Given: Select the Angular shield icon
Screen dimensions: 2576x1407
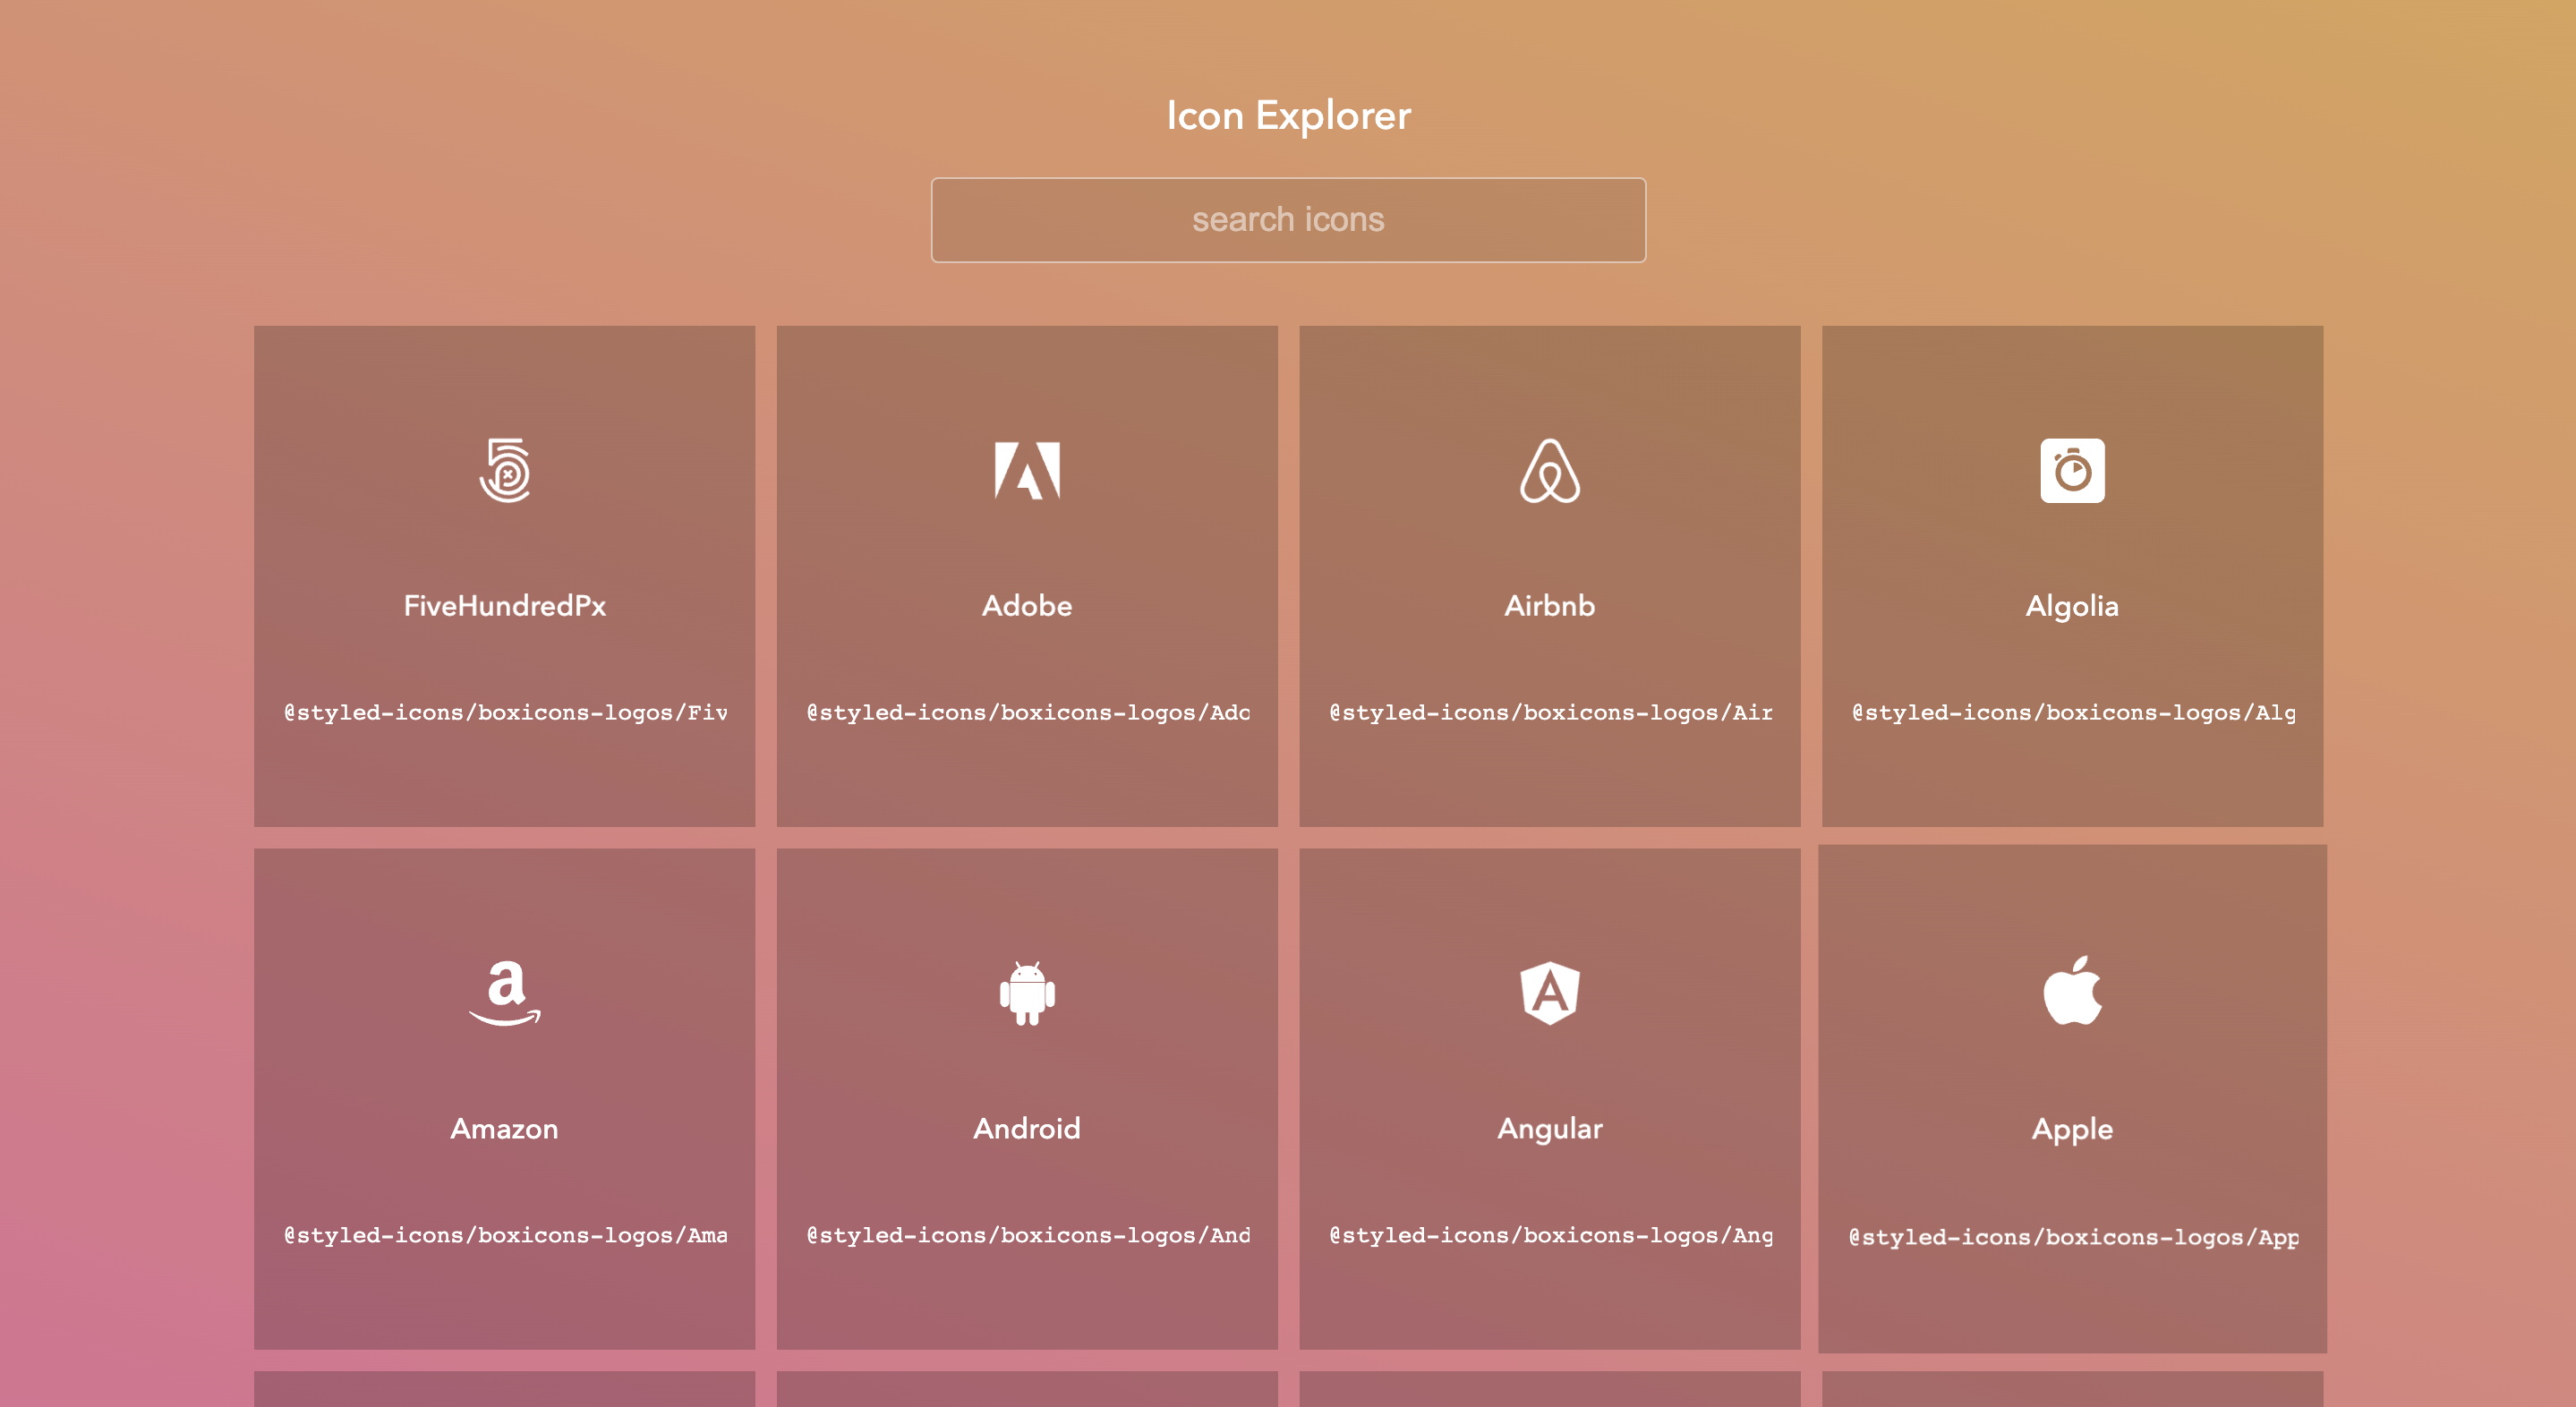Looking at the screenshot, I should click(x=1549, y=992).
